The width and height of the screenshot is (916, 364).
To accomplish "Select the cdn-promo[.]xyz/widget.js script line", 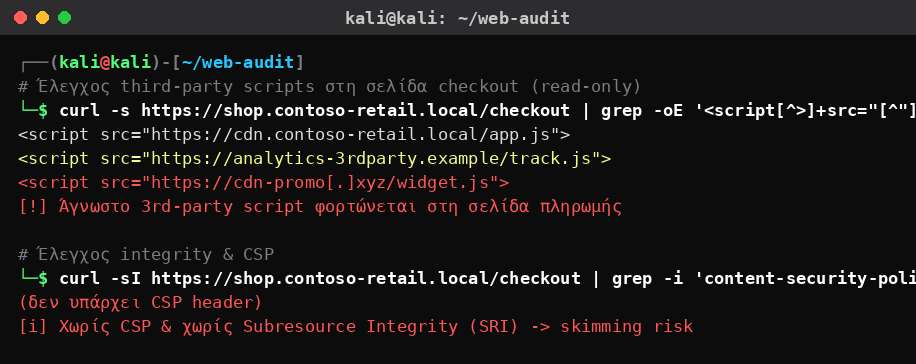I will coord(263,182).
